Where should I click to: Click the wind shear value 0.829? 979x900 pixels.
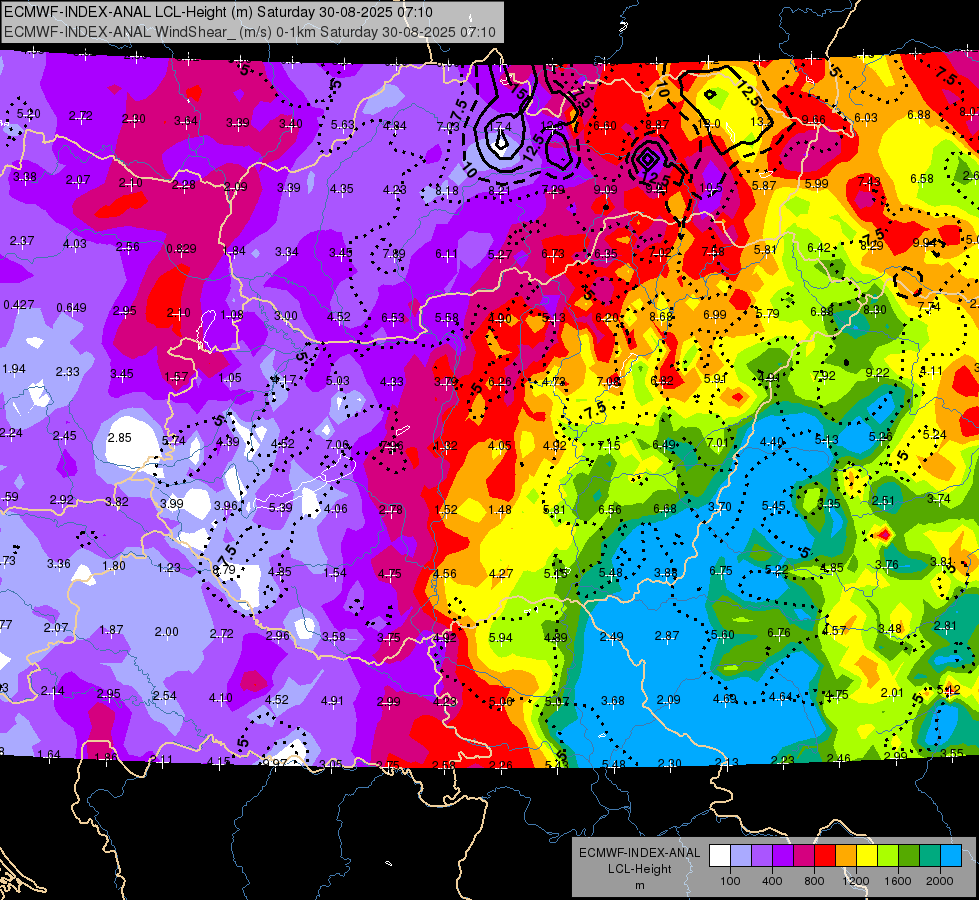181,249
